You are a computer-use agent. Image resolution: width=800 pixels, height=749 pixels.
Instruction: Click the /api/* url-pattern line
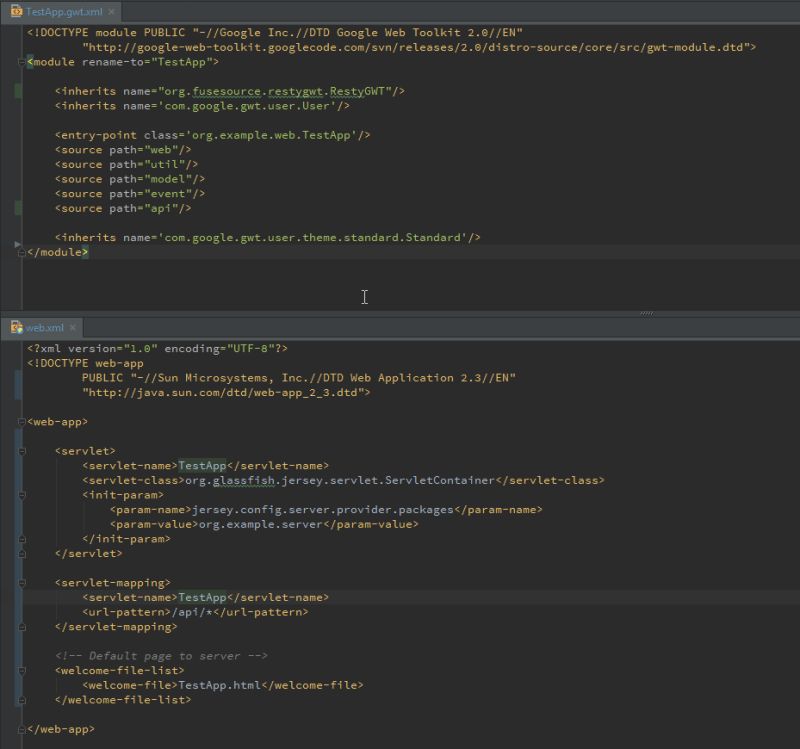click(195, 612)
